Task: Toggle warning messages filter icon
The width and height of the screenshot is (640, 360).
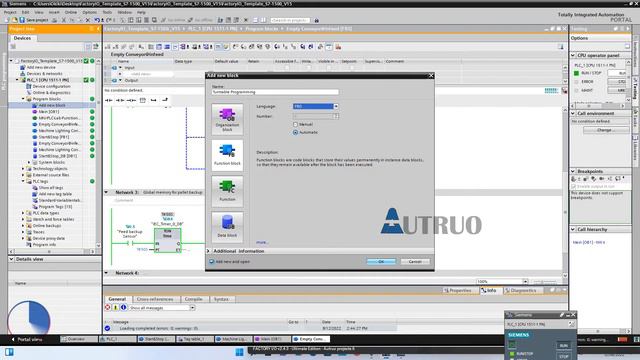Action: click(x=116, y=307)
